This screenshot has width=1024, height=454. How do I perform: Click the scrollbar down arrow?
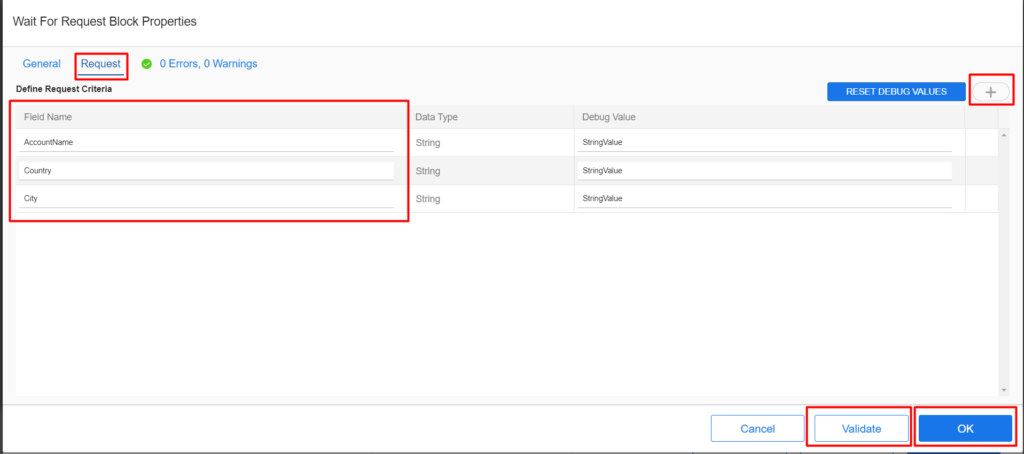click(x=1004, y=390)
